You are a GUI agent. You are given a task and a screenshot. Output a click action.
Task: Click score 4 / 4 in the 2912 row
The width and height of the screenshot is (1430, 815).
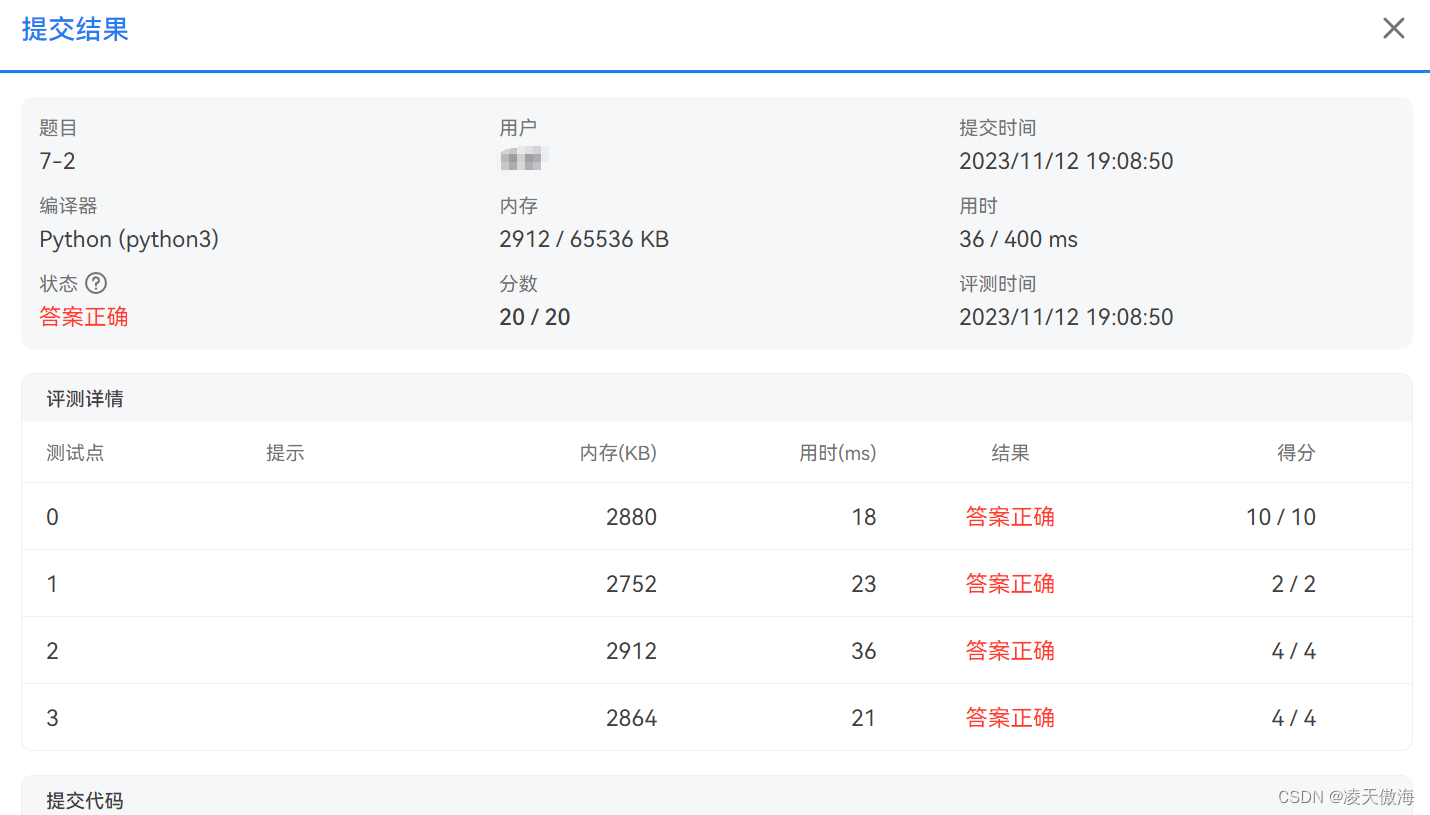point(1294,651)
